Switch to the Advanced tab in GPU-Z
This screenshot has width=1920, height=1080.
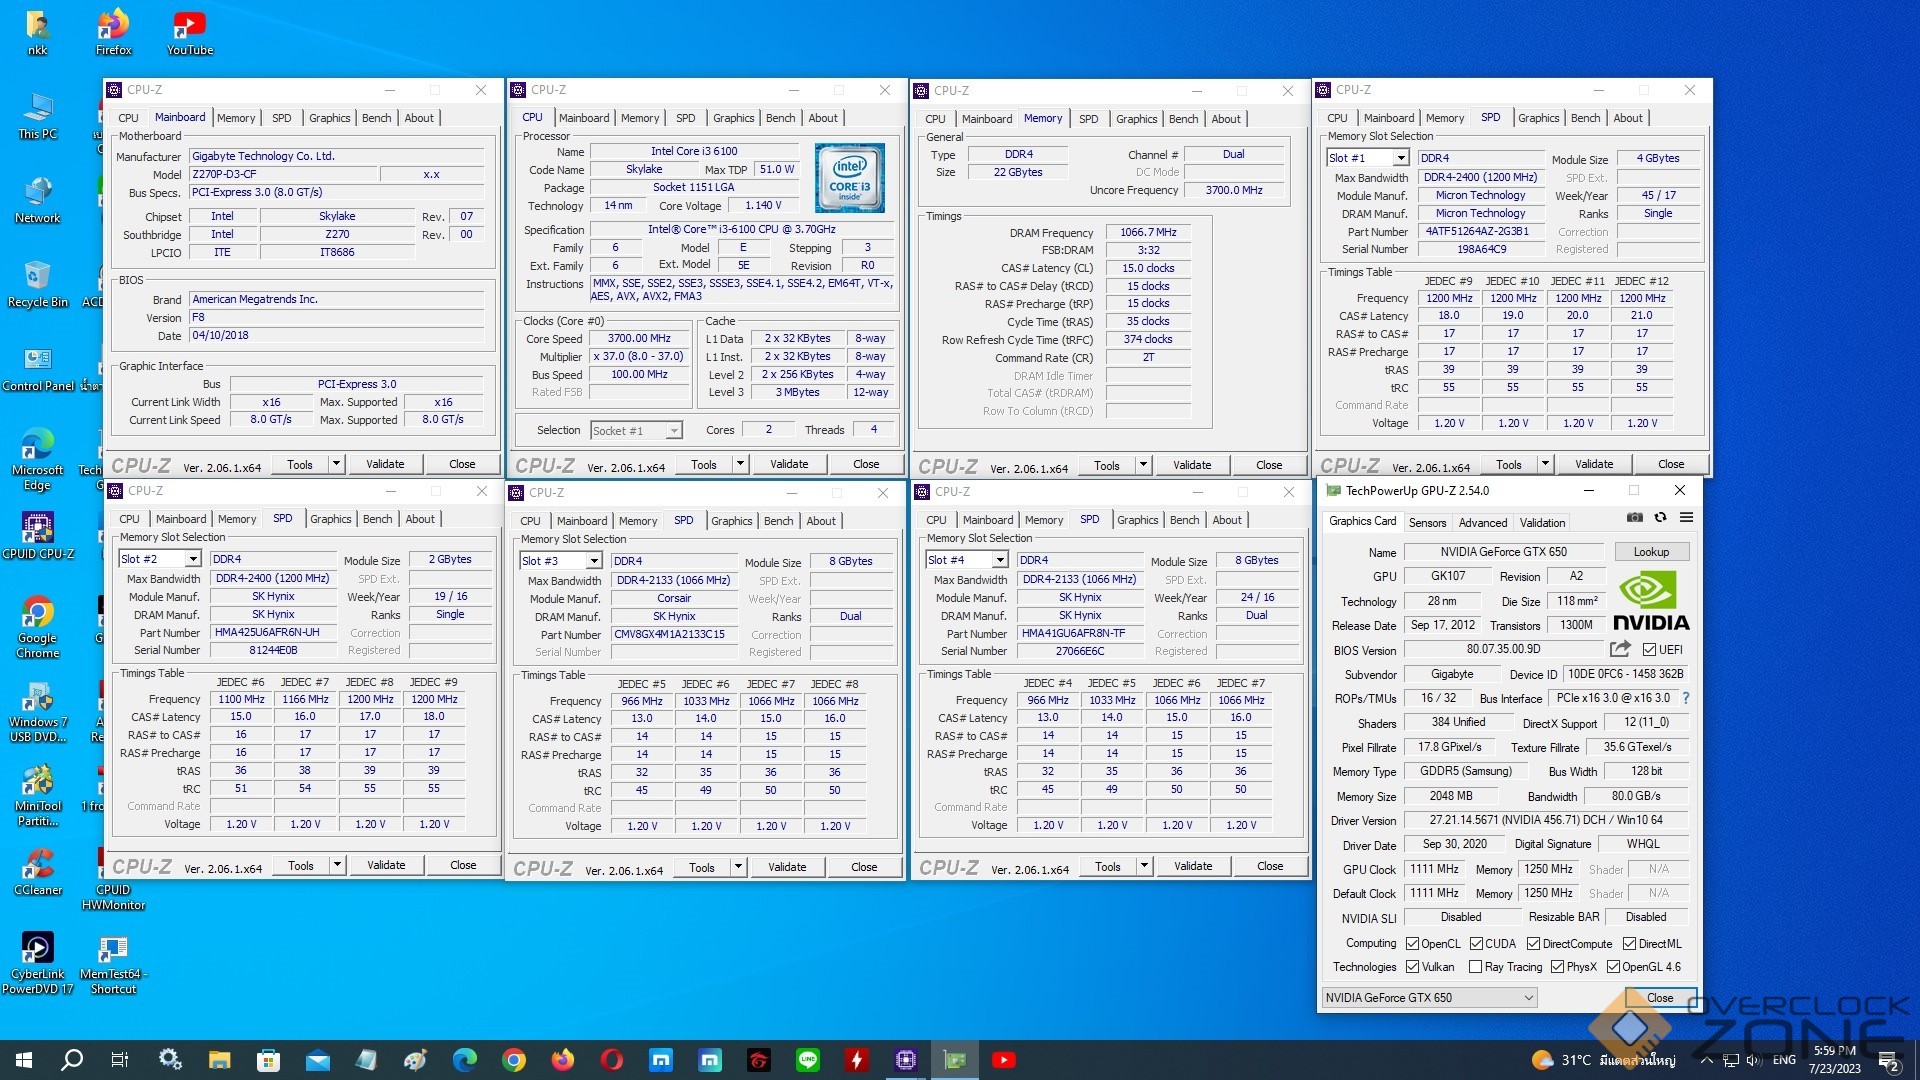click(x=1482, y=523)
